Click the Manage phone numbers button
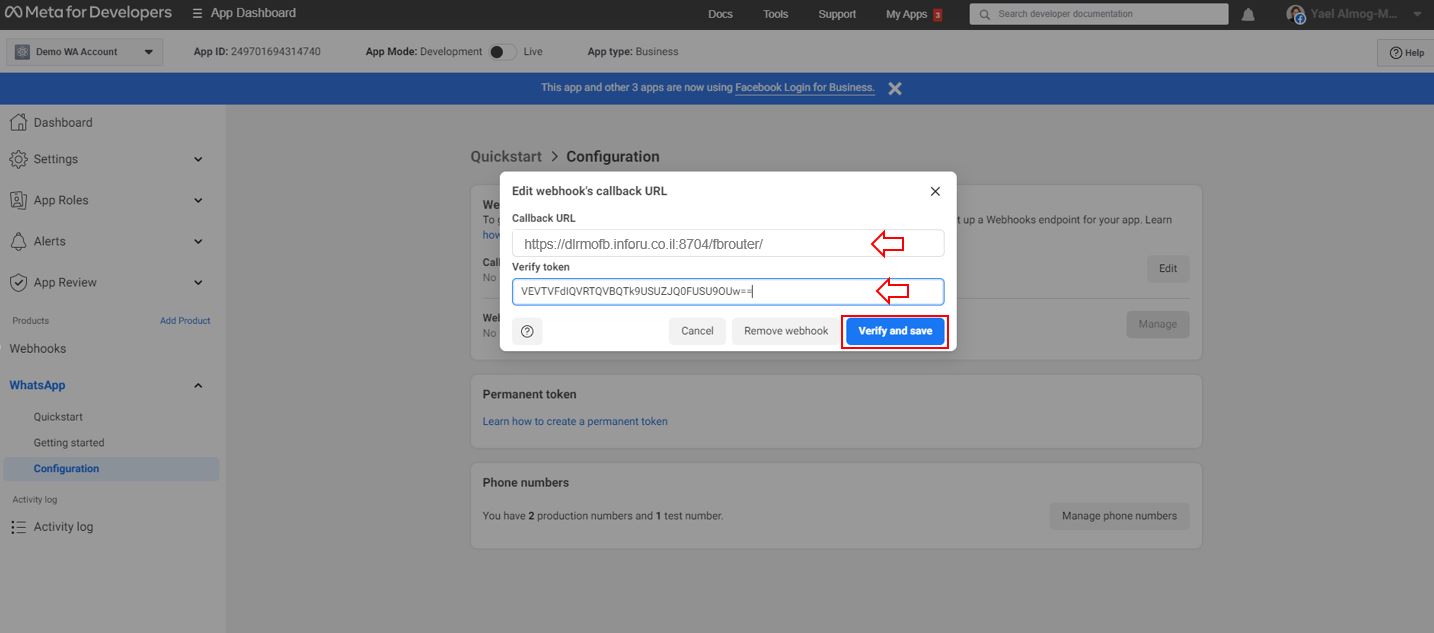Image resolution: width=1434 pixels, height=633 pixels. click(1119, 516)
